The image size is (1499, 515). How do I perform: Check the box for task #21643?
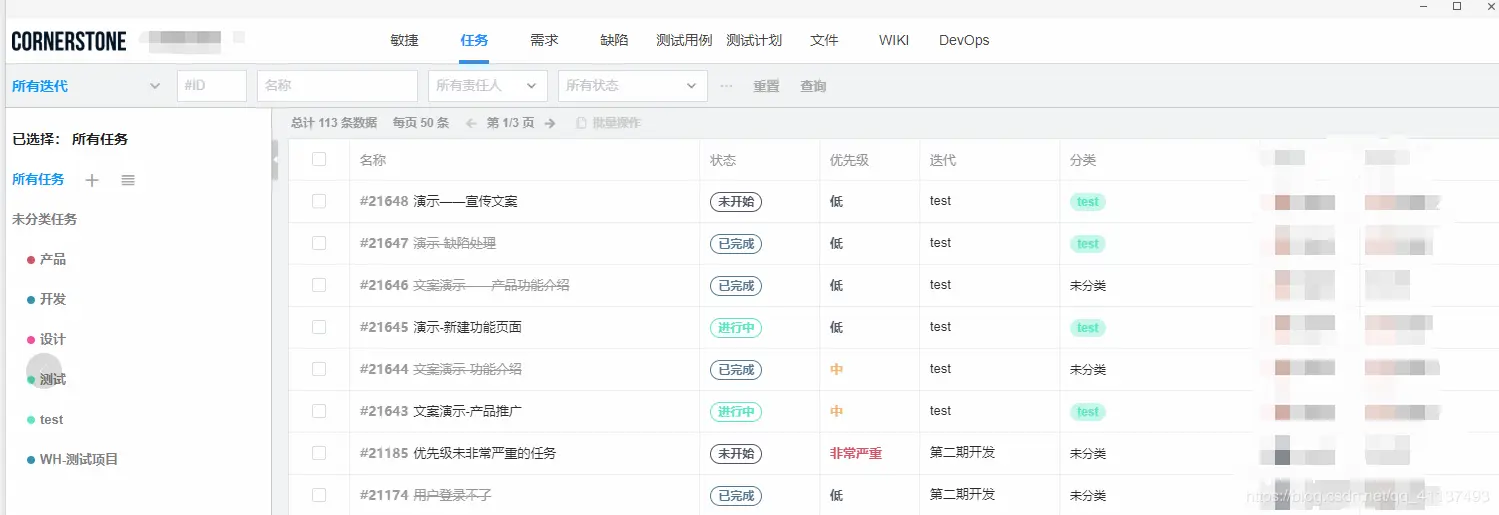point(319,411)
